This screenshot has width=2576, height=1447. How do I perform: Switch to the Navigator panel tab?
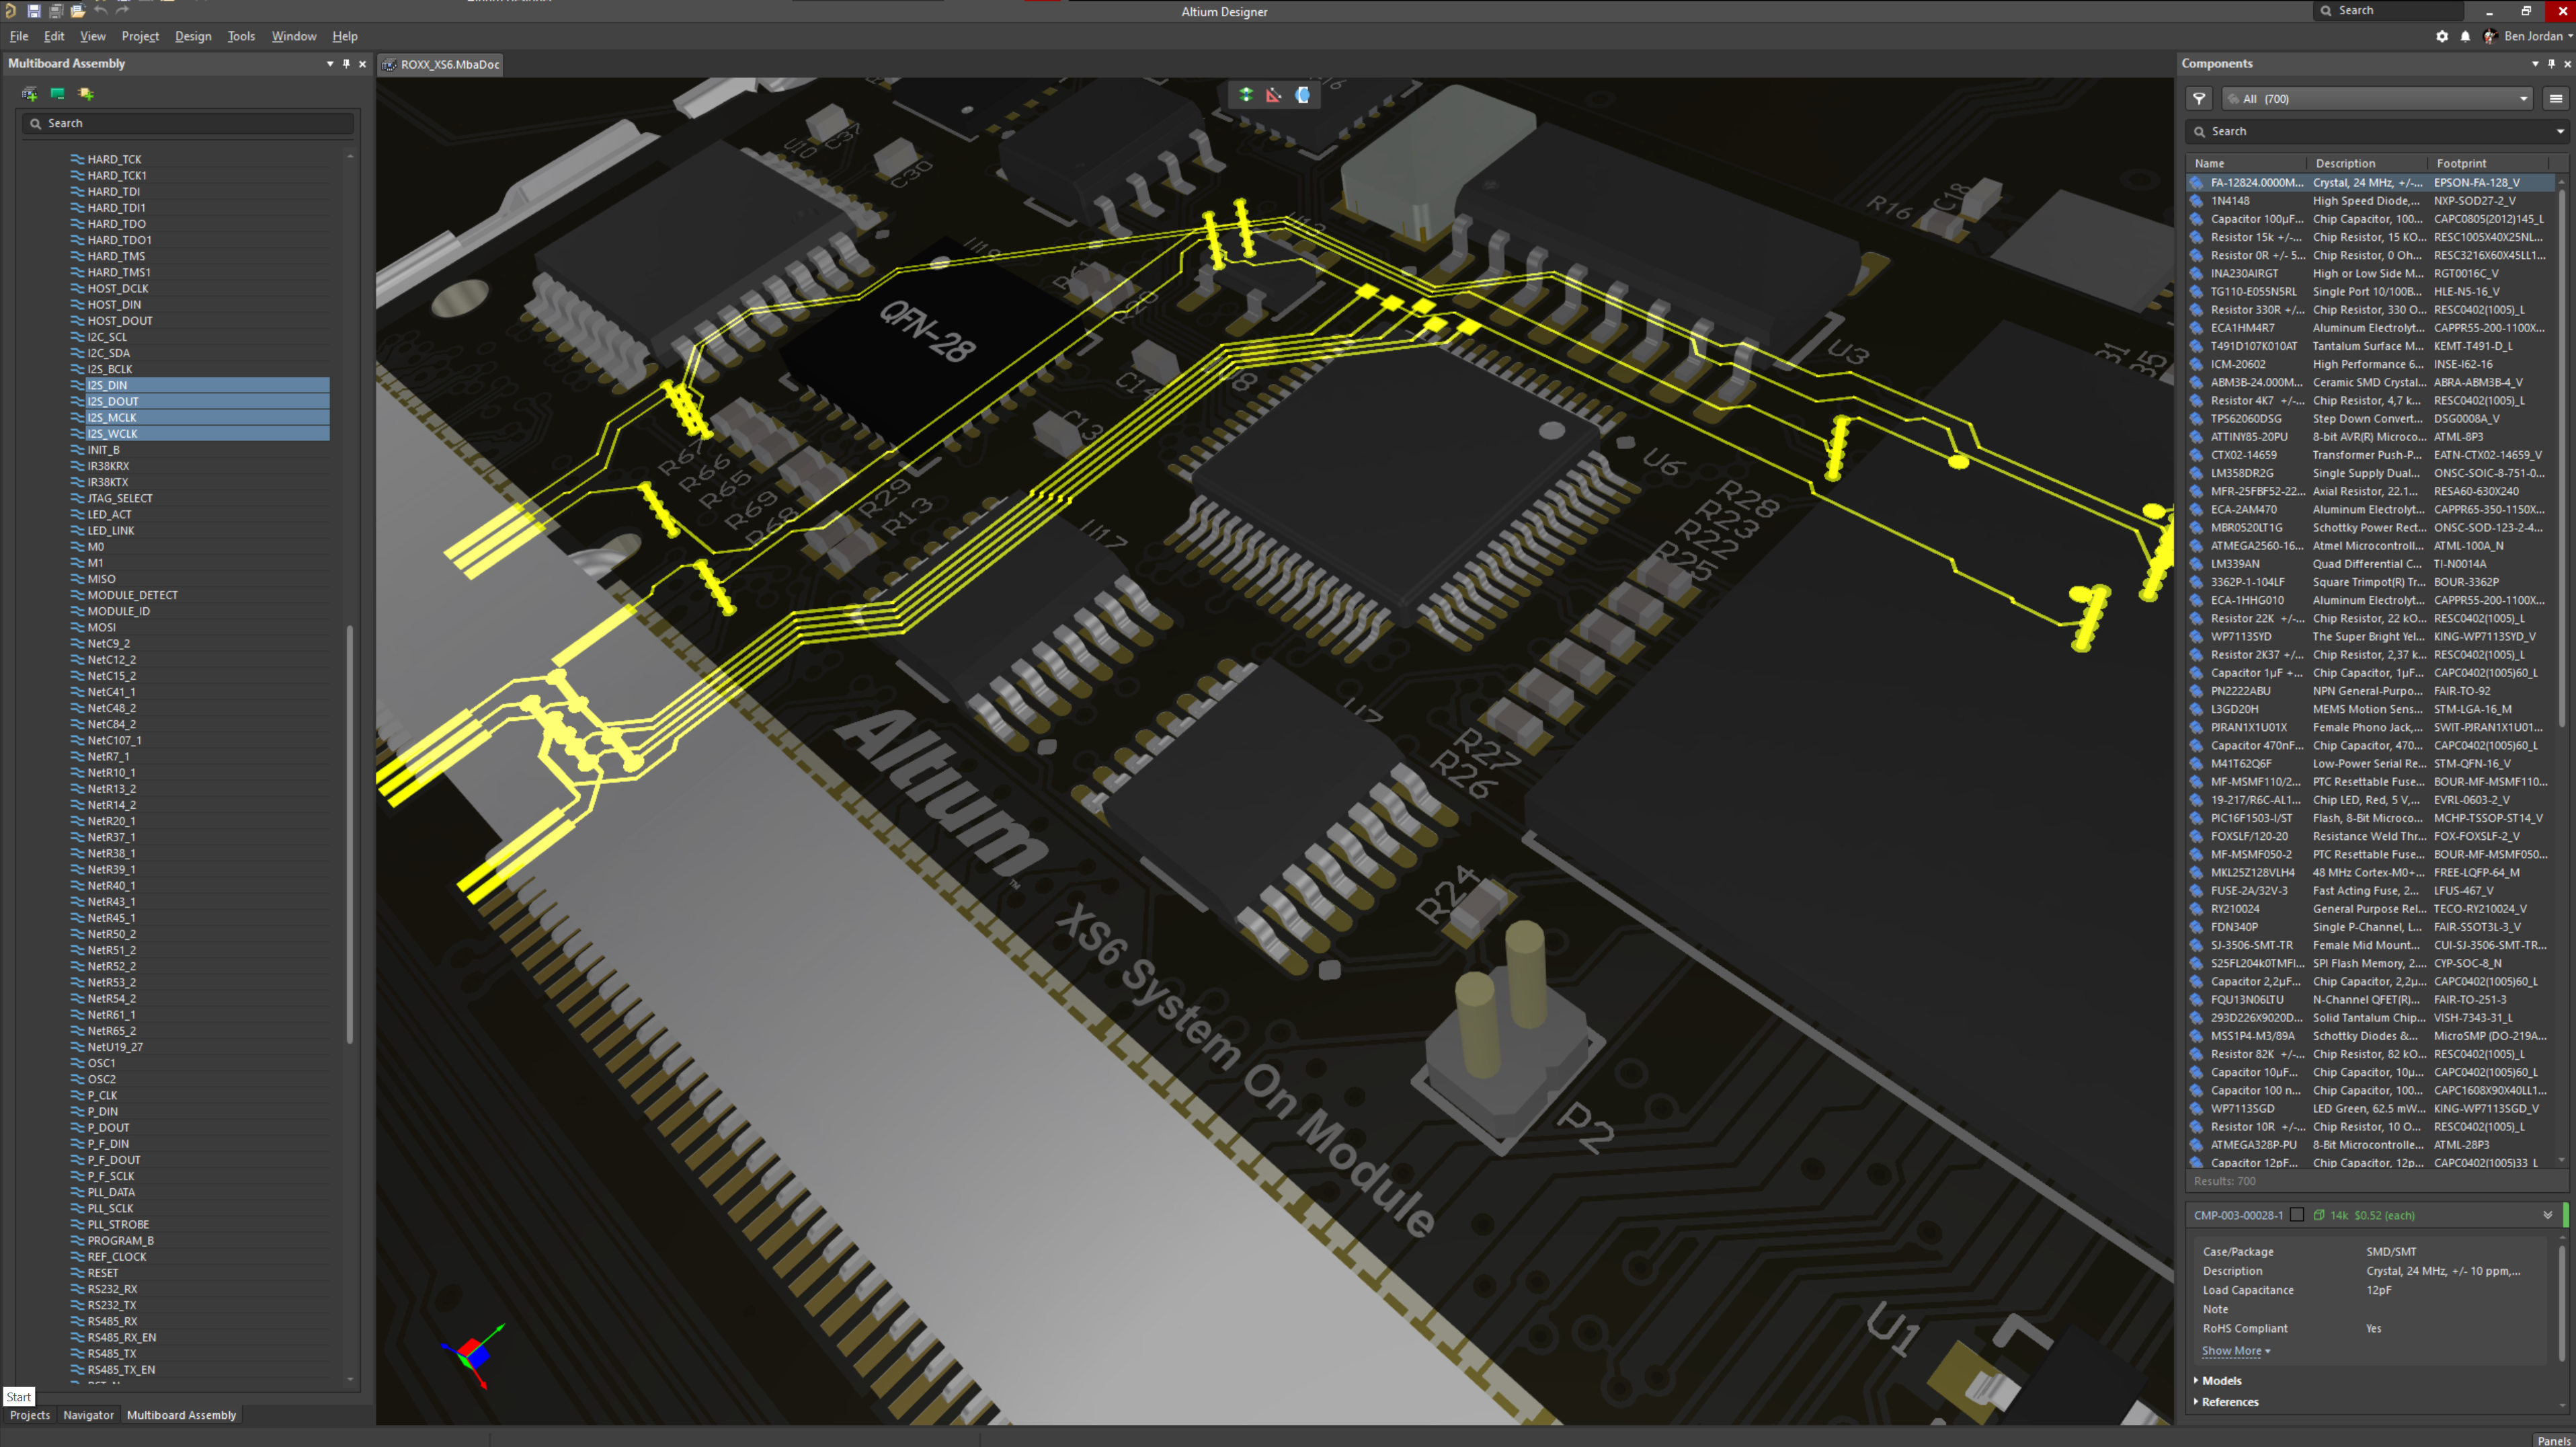click(89, 1415)
